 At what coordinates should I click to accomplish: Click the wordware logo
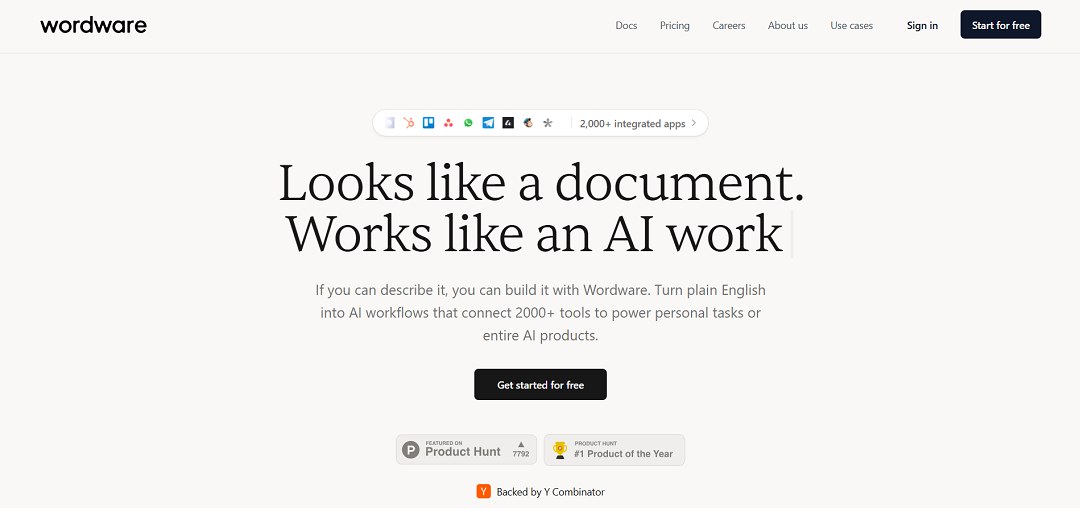(x=94, y=25)
